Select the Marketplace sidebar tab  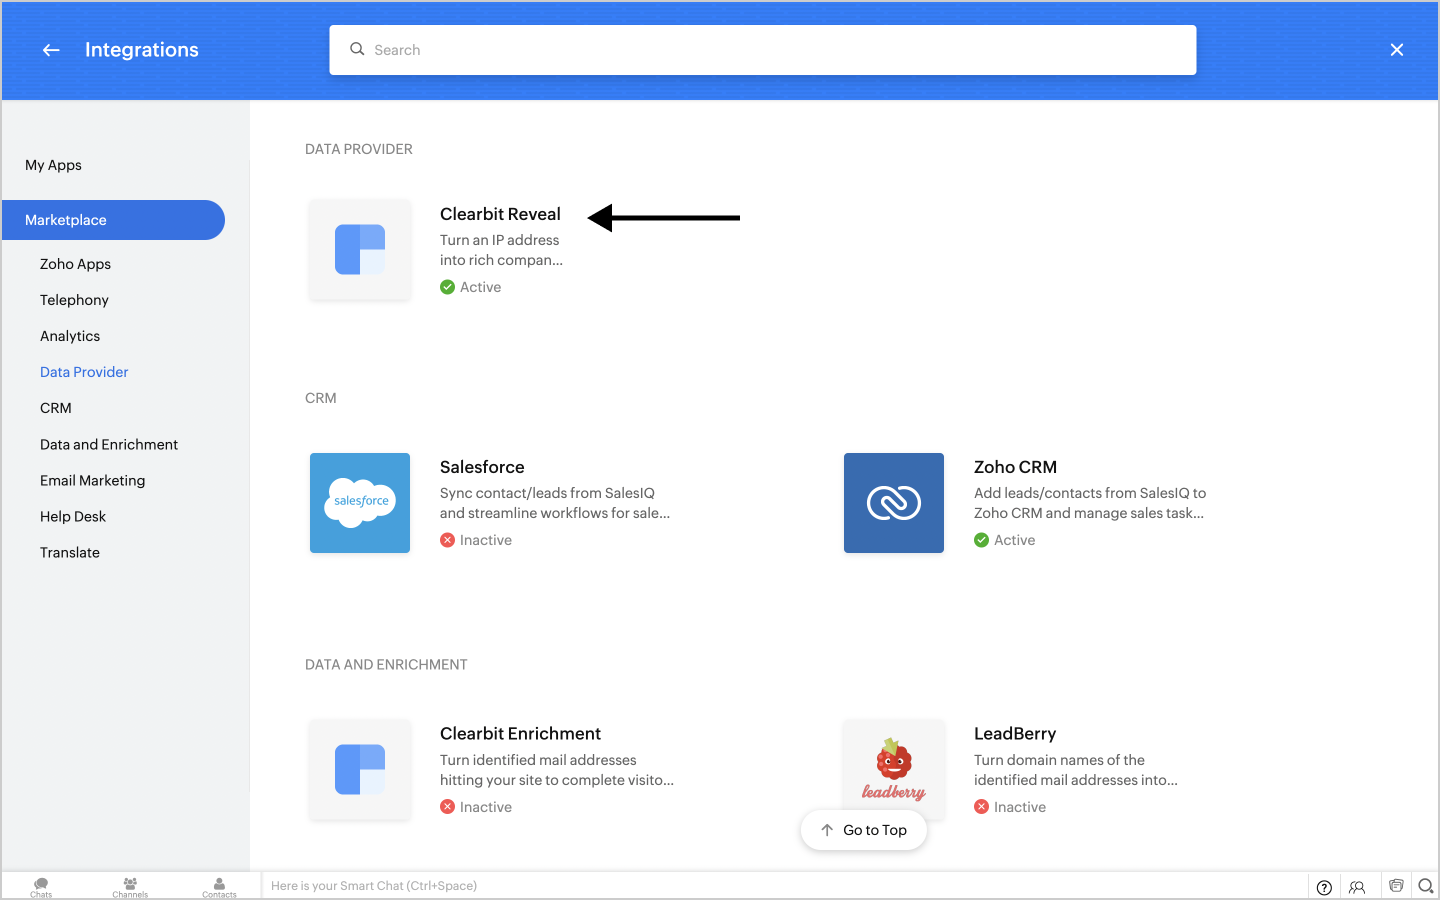pyautogui.click(x=113, y=220)
